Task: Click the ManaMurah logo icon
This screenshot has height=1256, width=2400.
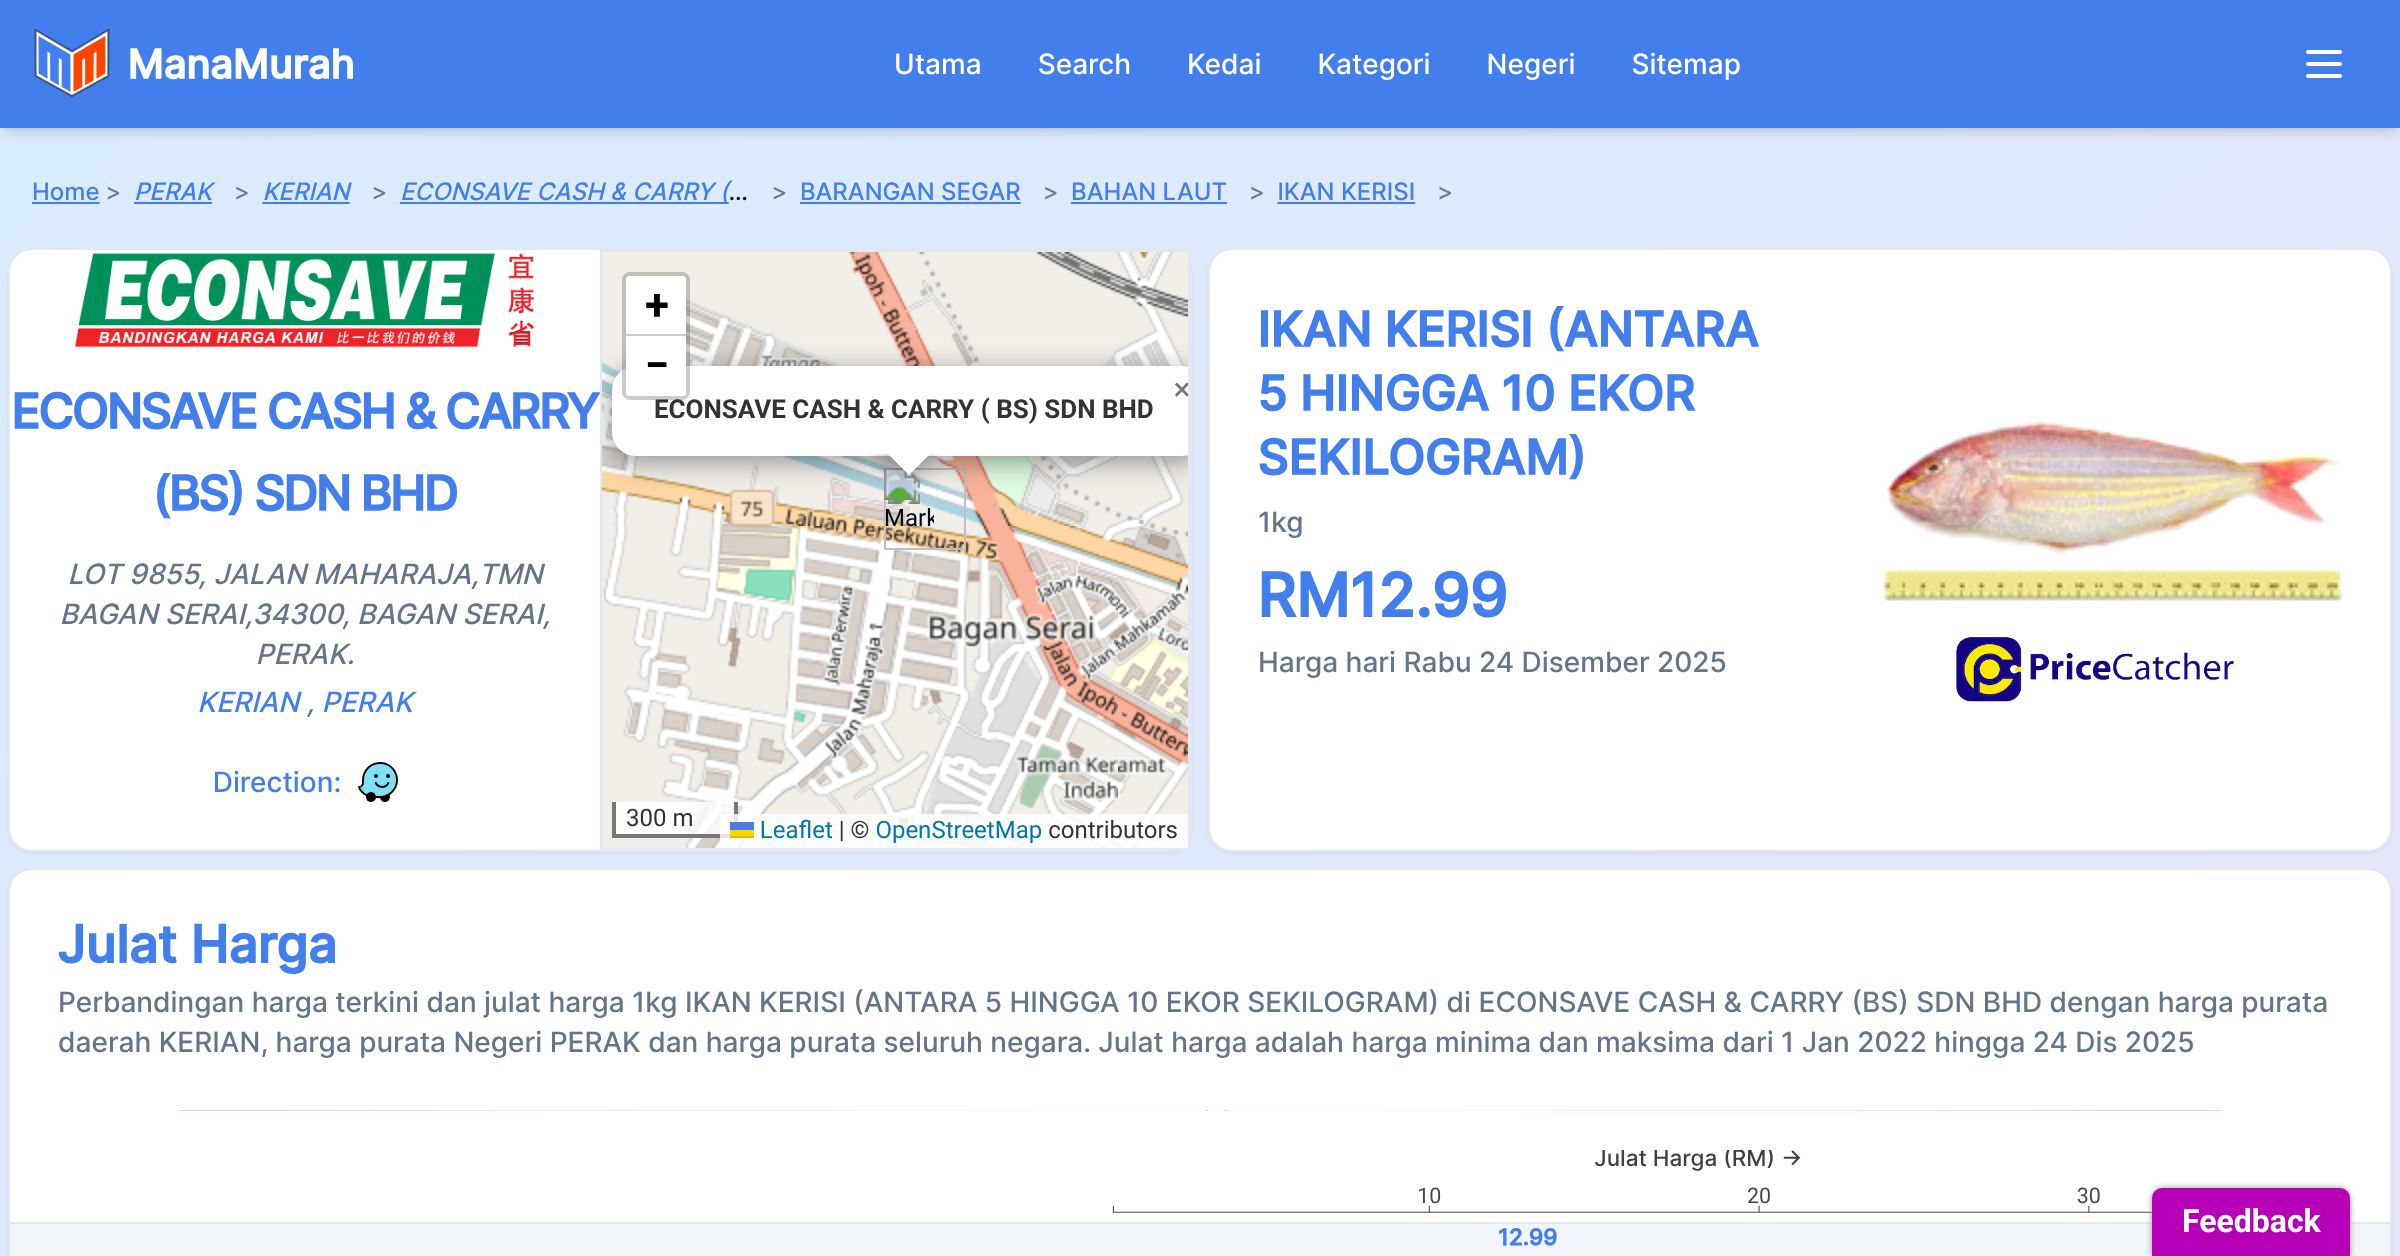Action: coord(71,63)
